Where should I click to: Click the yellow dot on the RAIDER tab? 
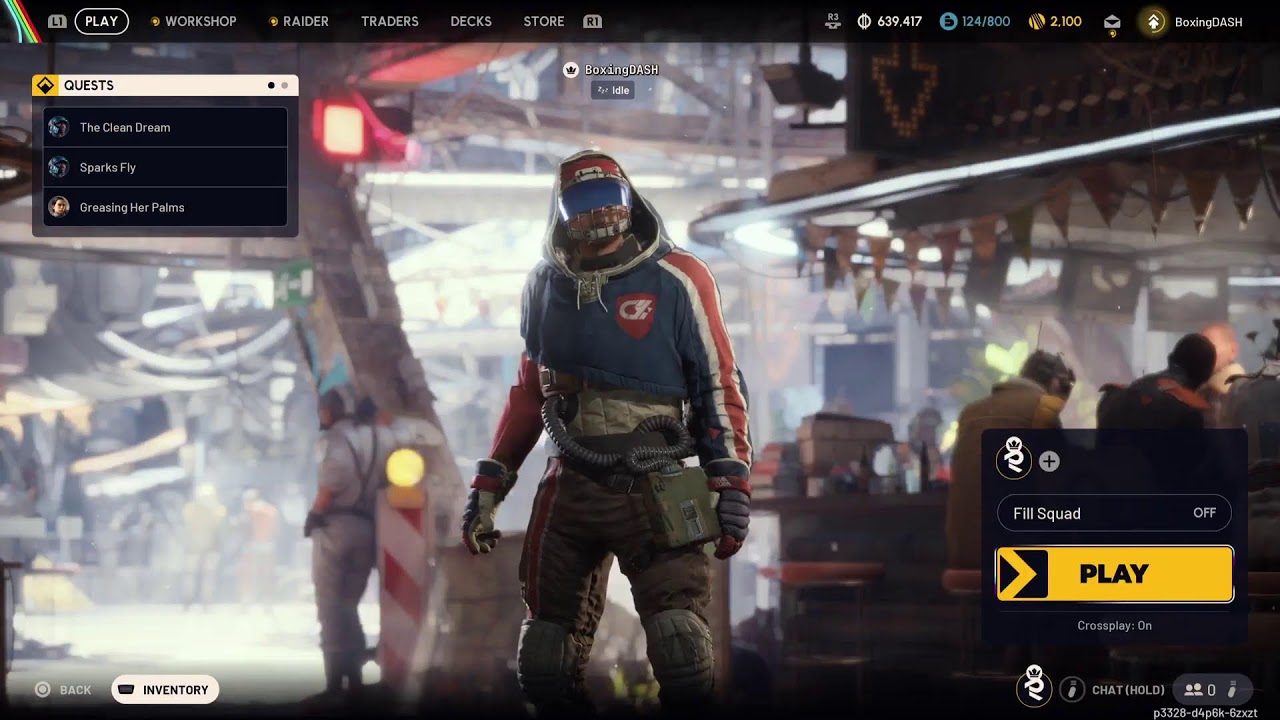(274, 21)
